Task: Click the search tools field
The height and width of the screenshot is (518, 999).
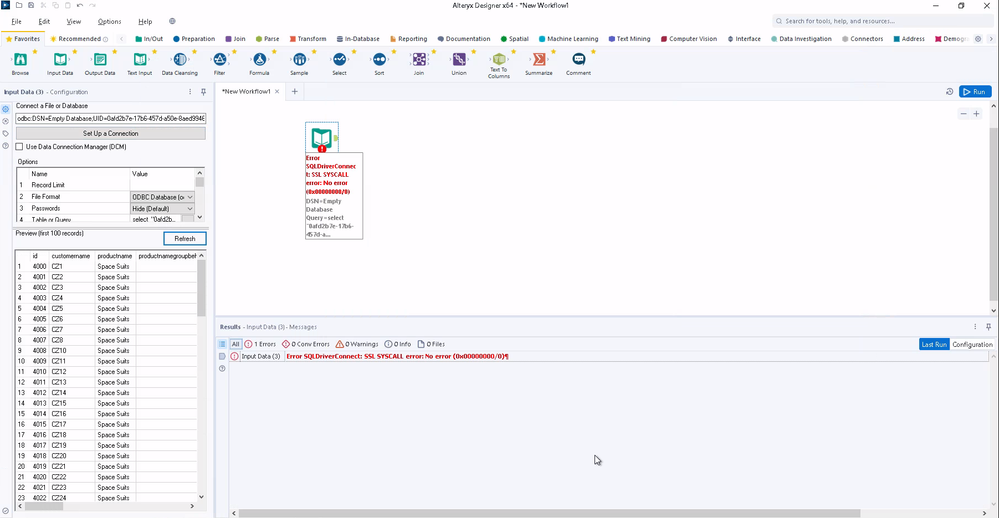Action: click(880, 21)
